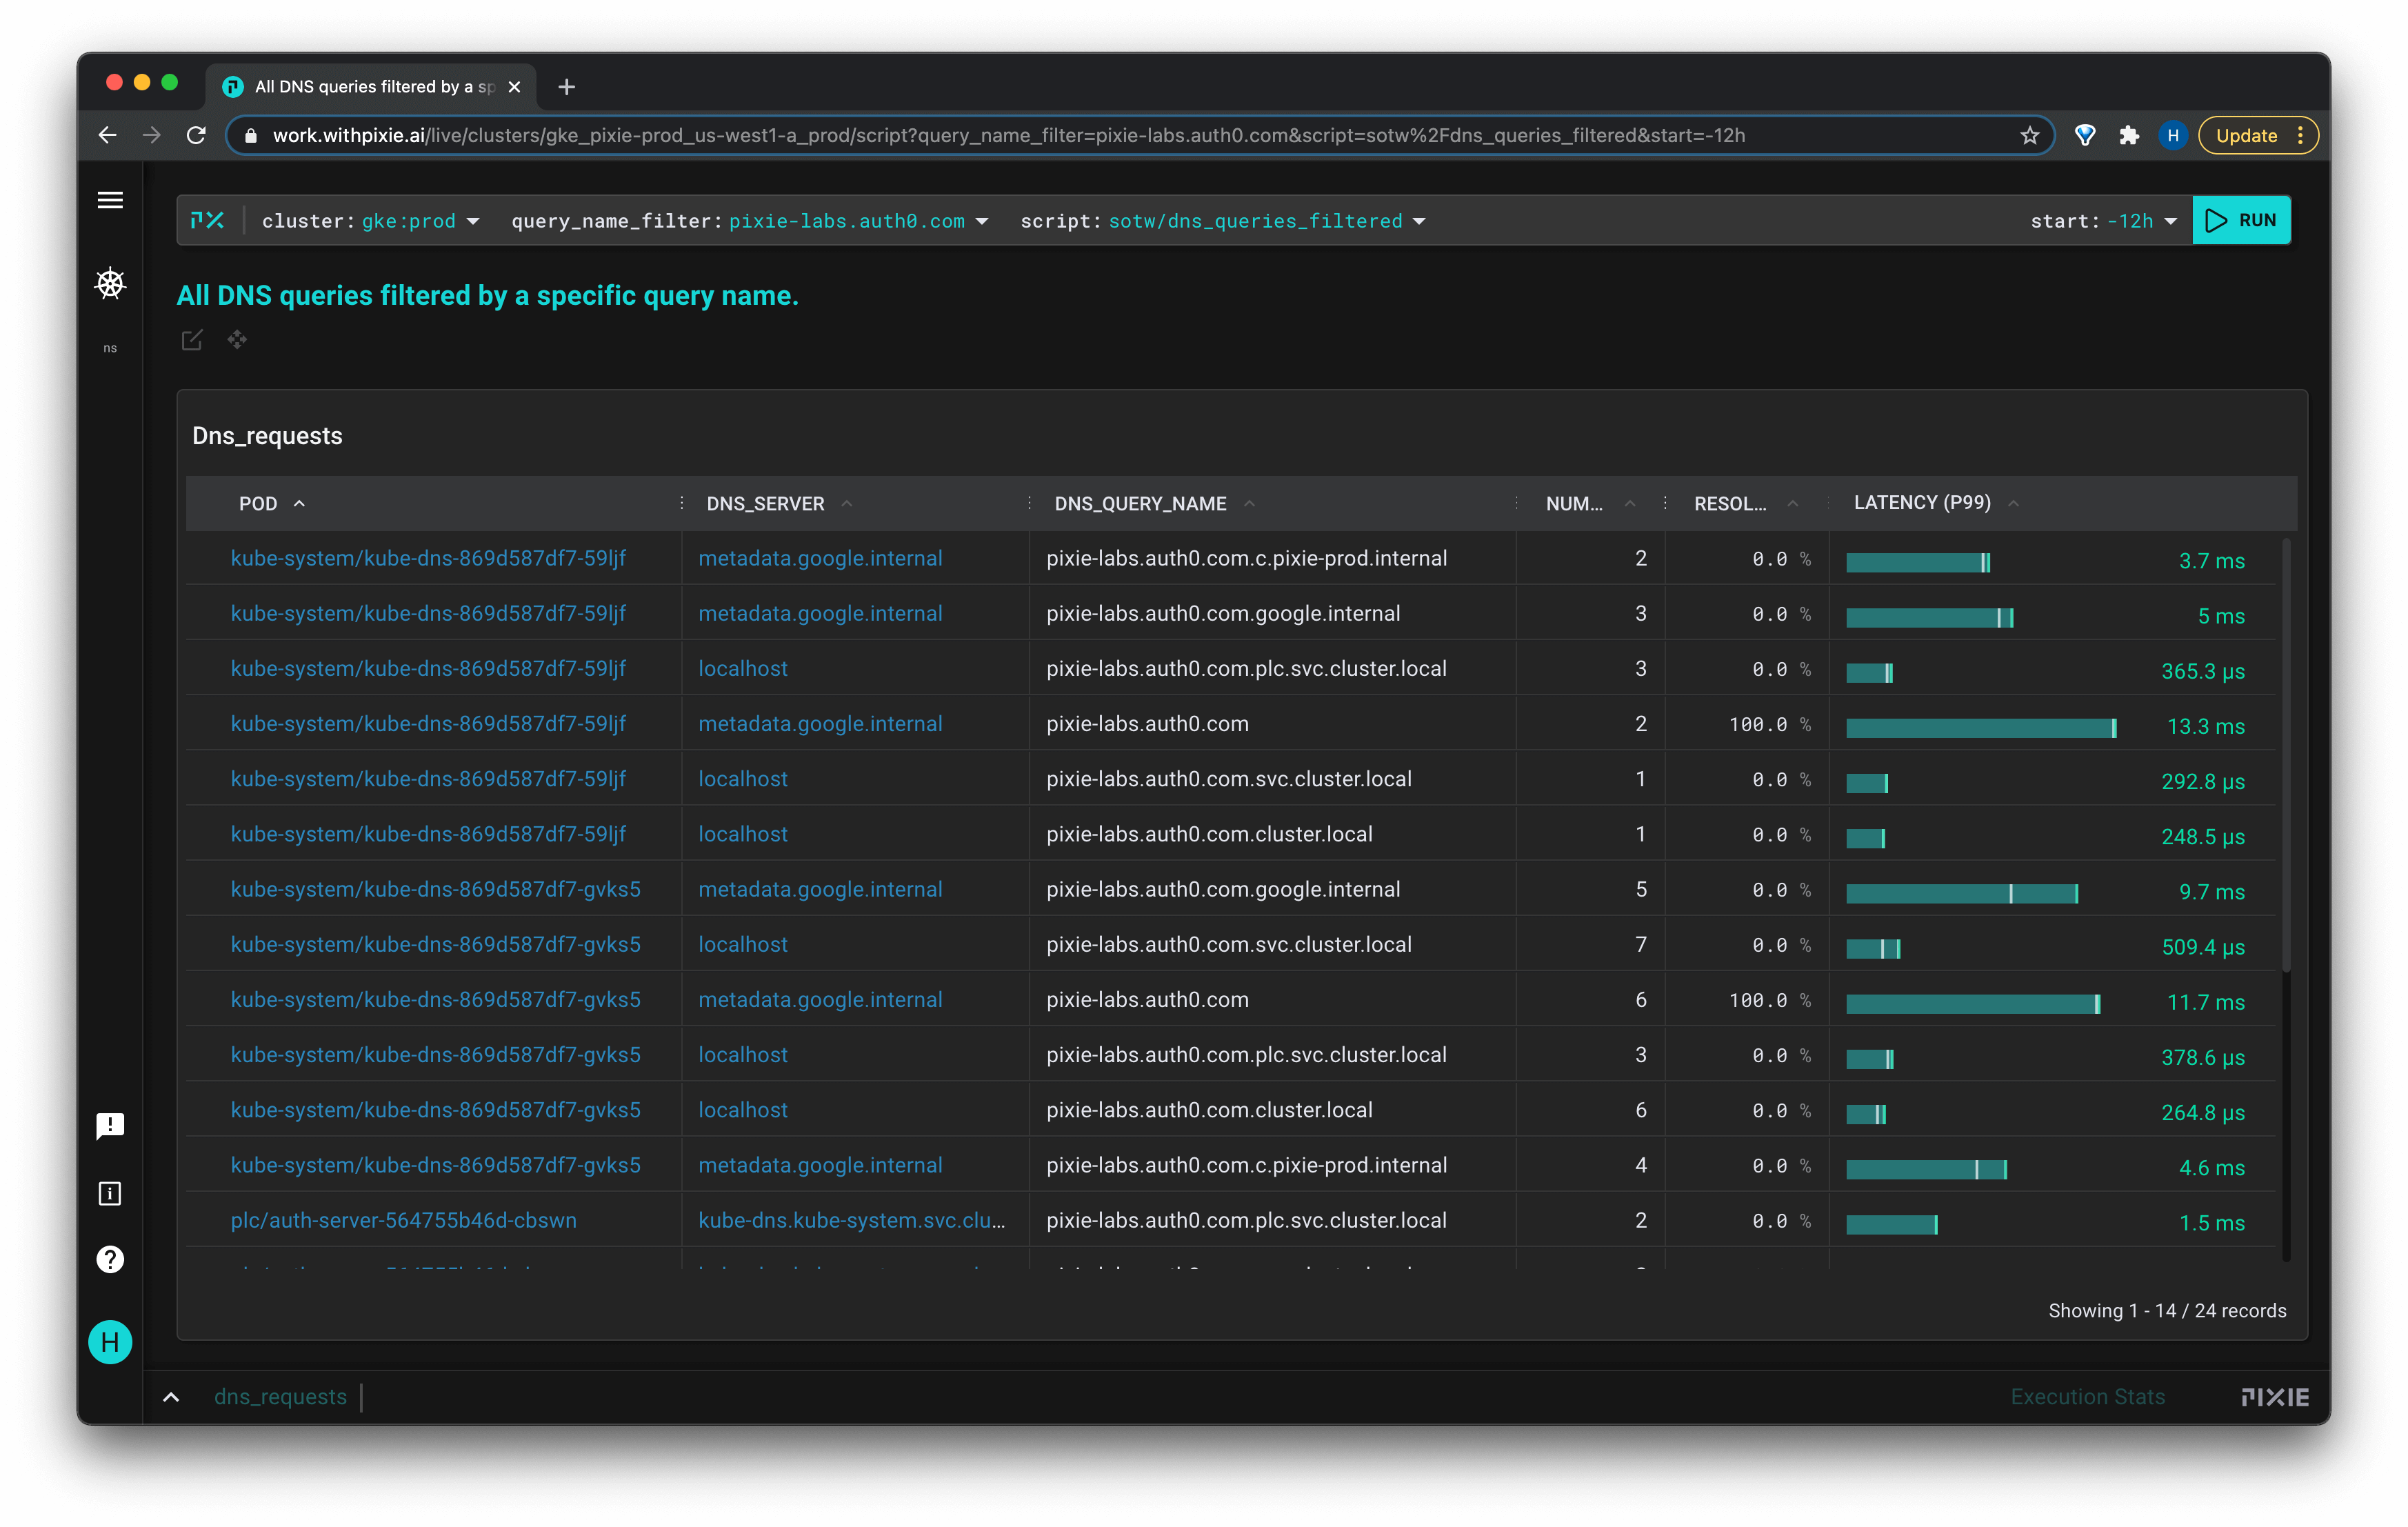Open the namespaces (ns) sidebar icon
The height and width of the screenshot is (1527, 2408).
pos(110,348)
